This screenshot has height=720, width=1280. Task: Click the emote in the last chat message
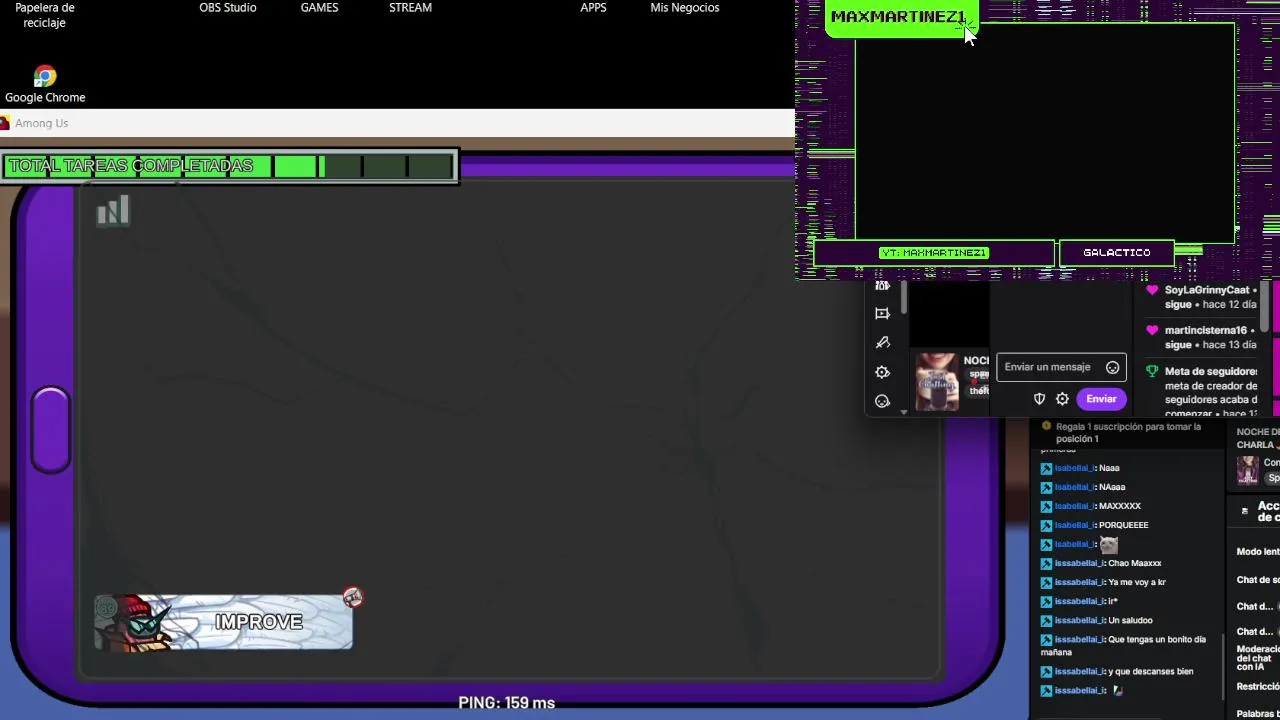[x=1118, y=691]
